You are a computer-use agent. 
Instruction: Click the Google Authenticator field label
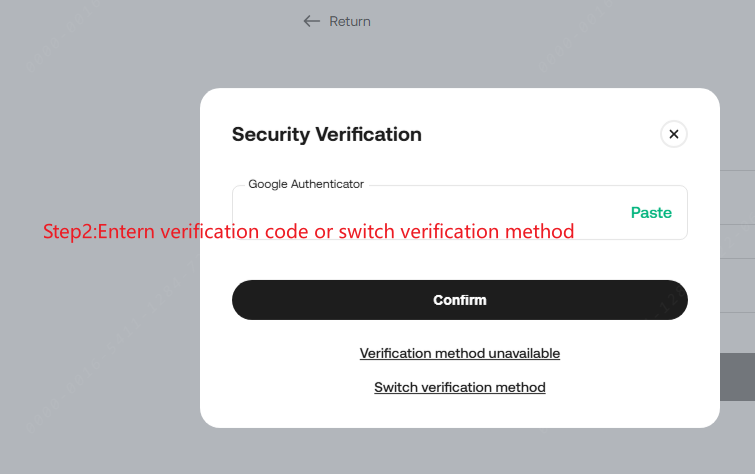pos(306,184)
